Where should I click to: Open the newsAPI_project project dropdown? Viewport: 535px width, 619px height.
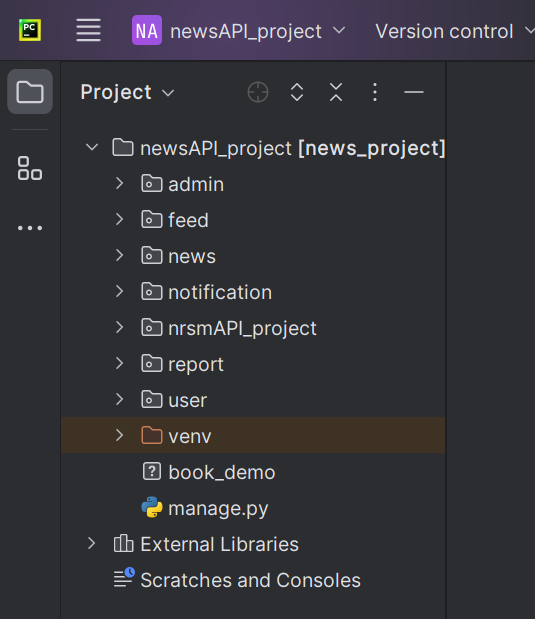(x=239, y=31)
